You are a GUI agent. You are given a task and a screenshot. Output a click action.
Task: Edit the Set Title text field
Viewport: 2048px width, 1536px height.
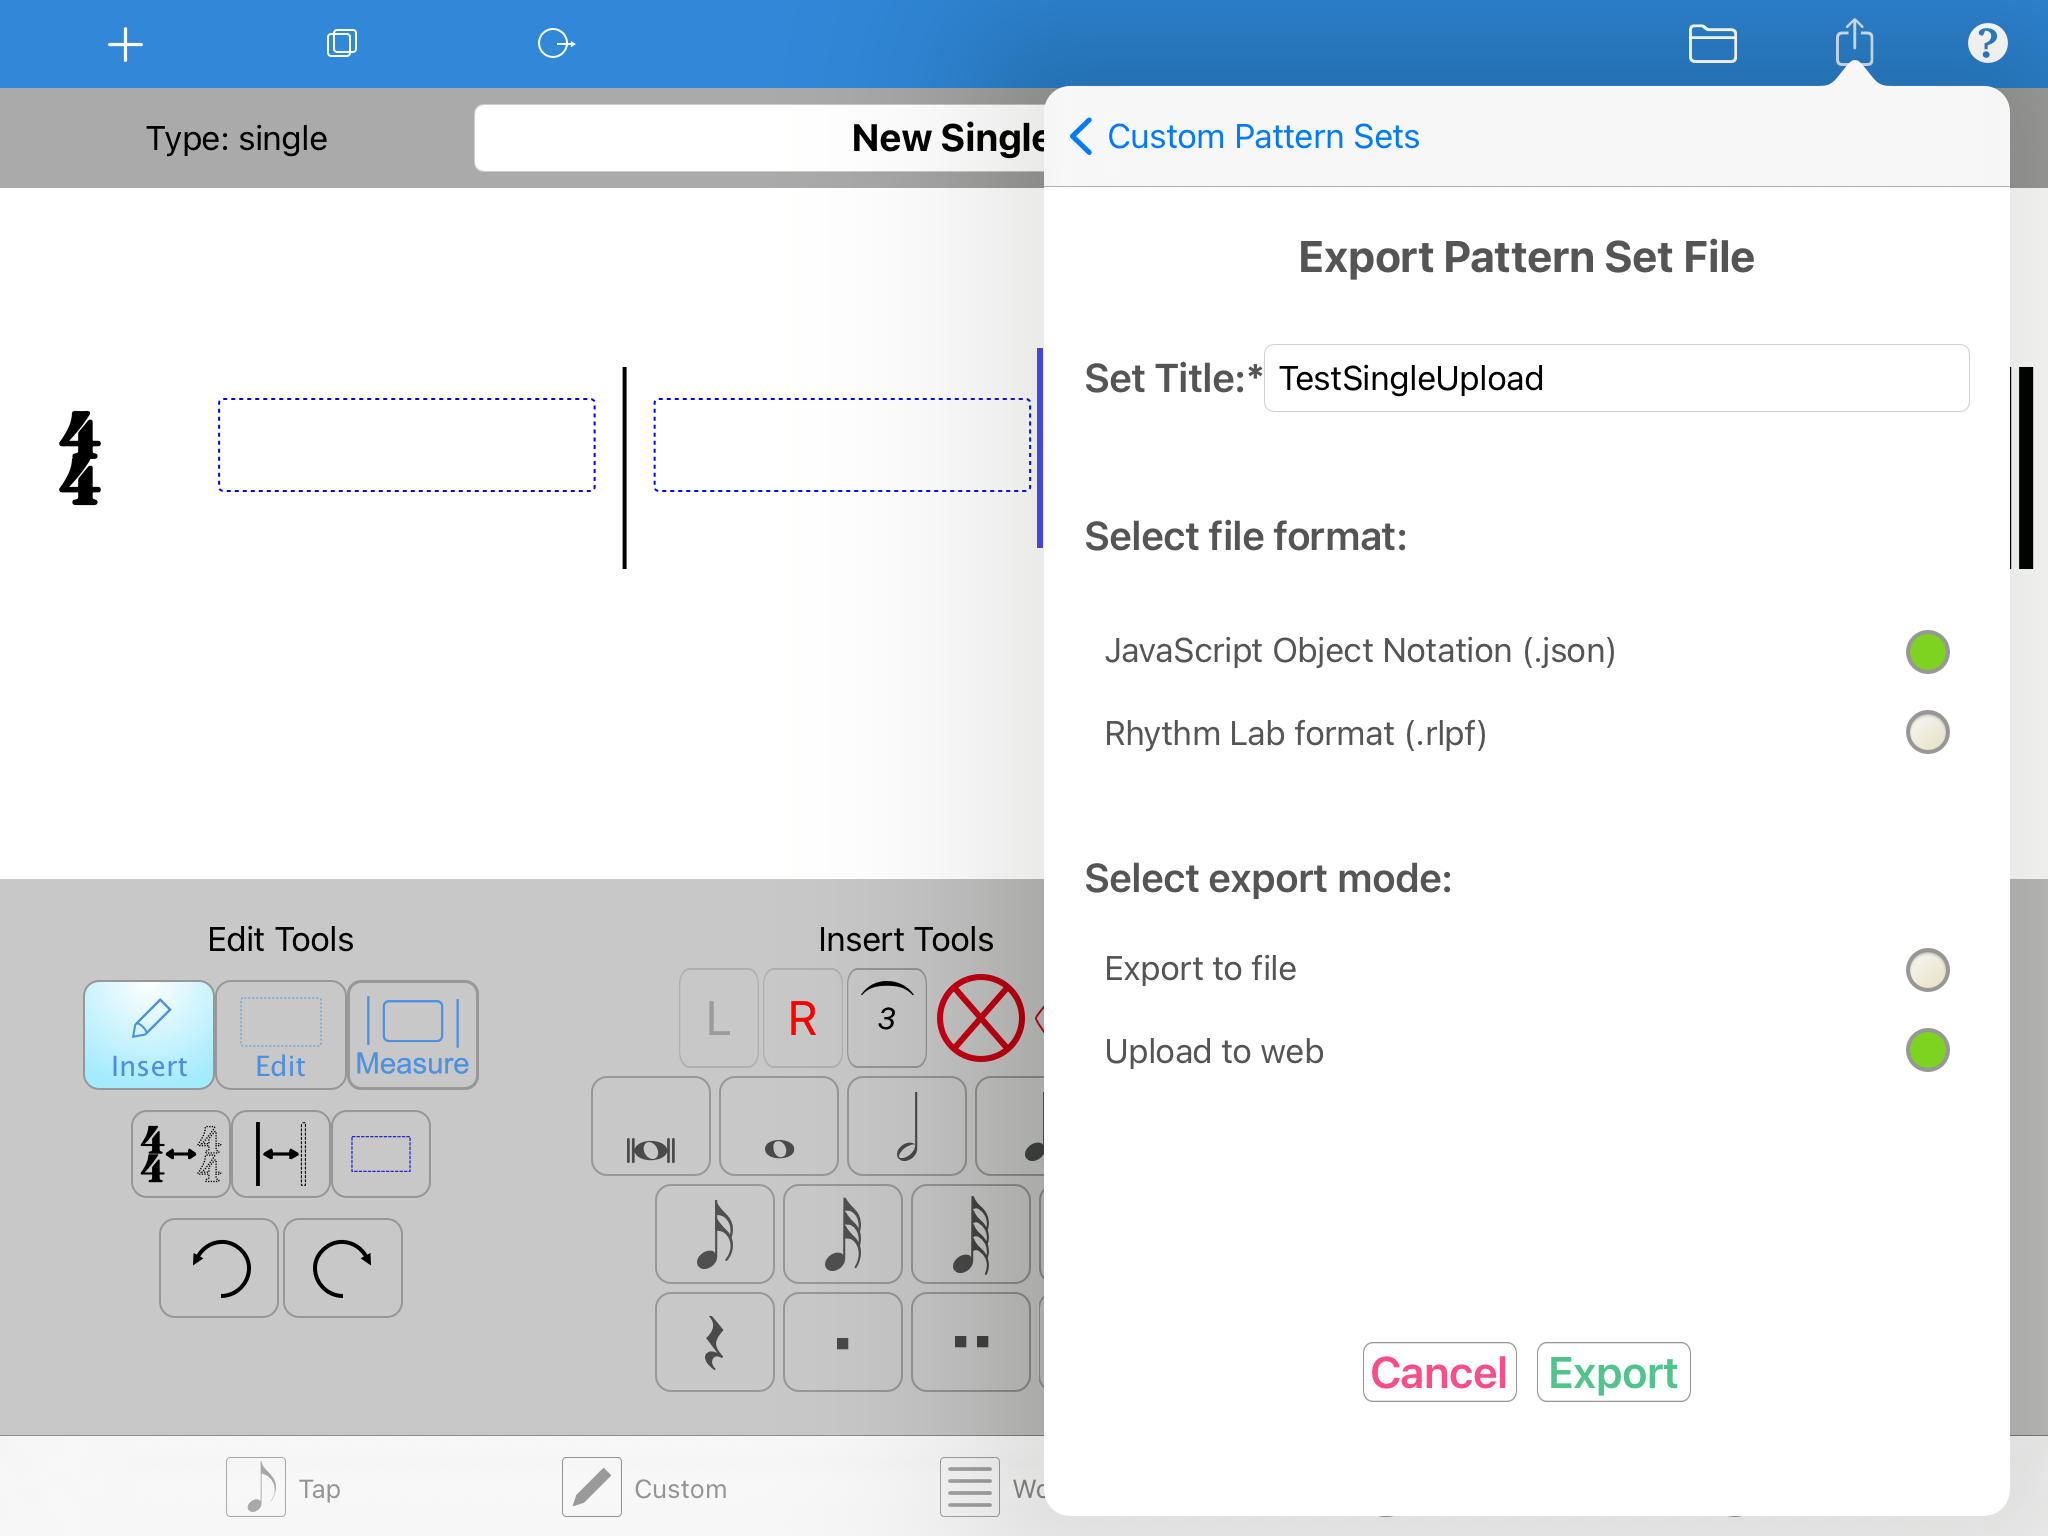[x=1616, y=378]
